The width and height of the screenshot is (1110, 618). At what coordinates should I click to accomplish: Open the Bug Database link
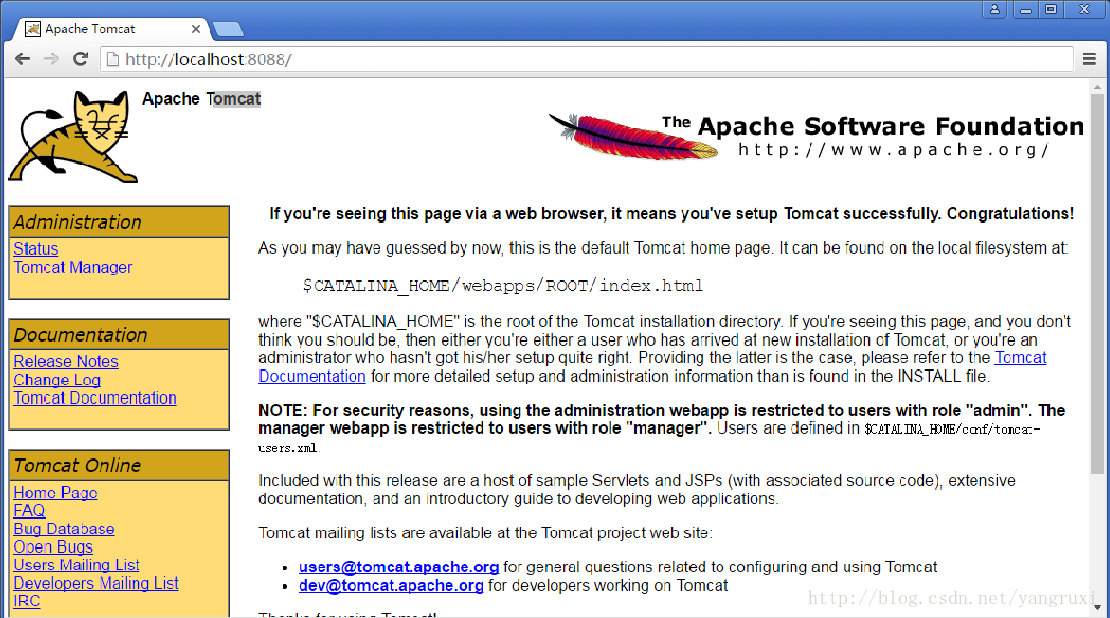[x=64, y=529]
